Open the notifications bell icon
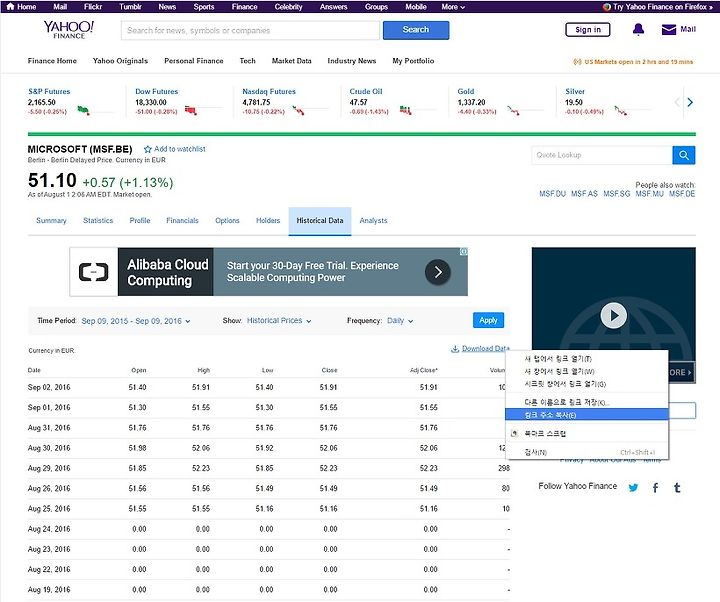Screen dimensions: 720x602 pos(638,29)
